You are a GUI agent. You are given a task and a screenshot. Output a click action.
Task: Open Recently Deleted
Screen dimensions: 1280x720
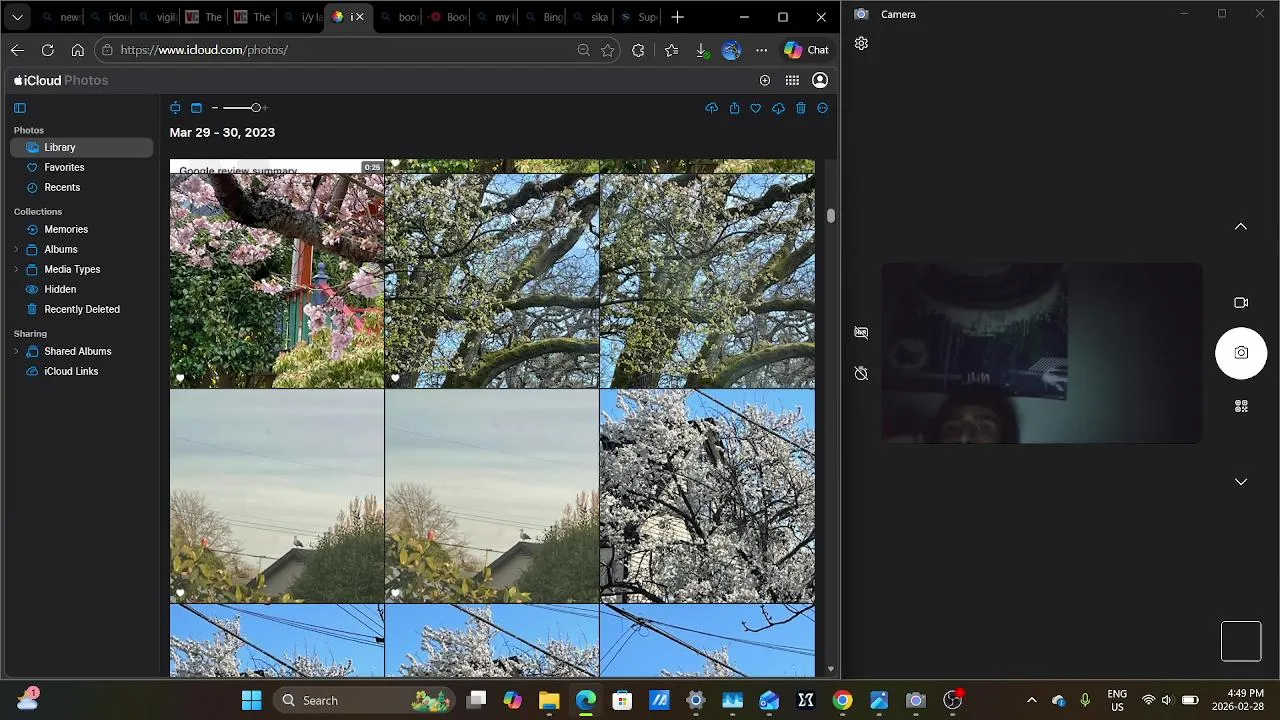pos(82,309)
